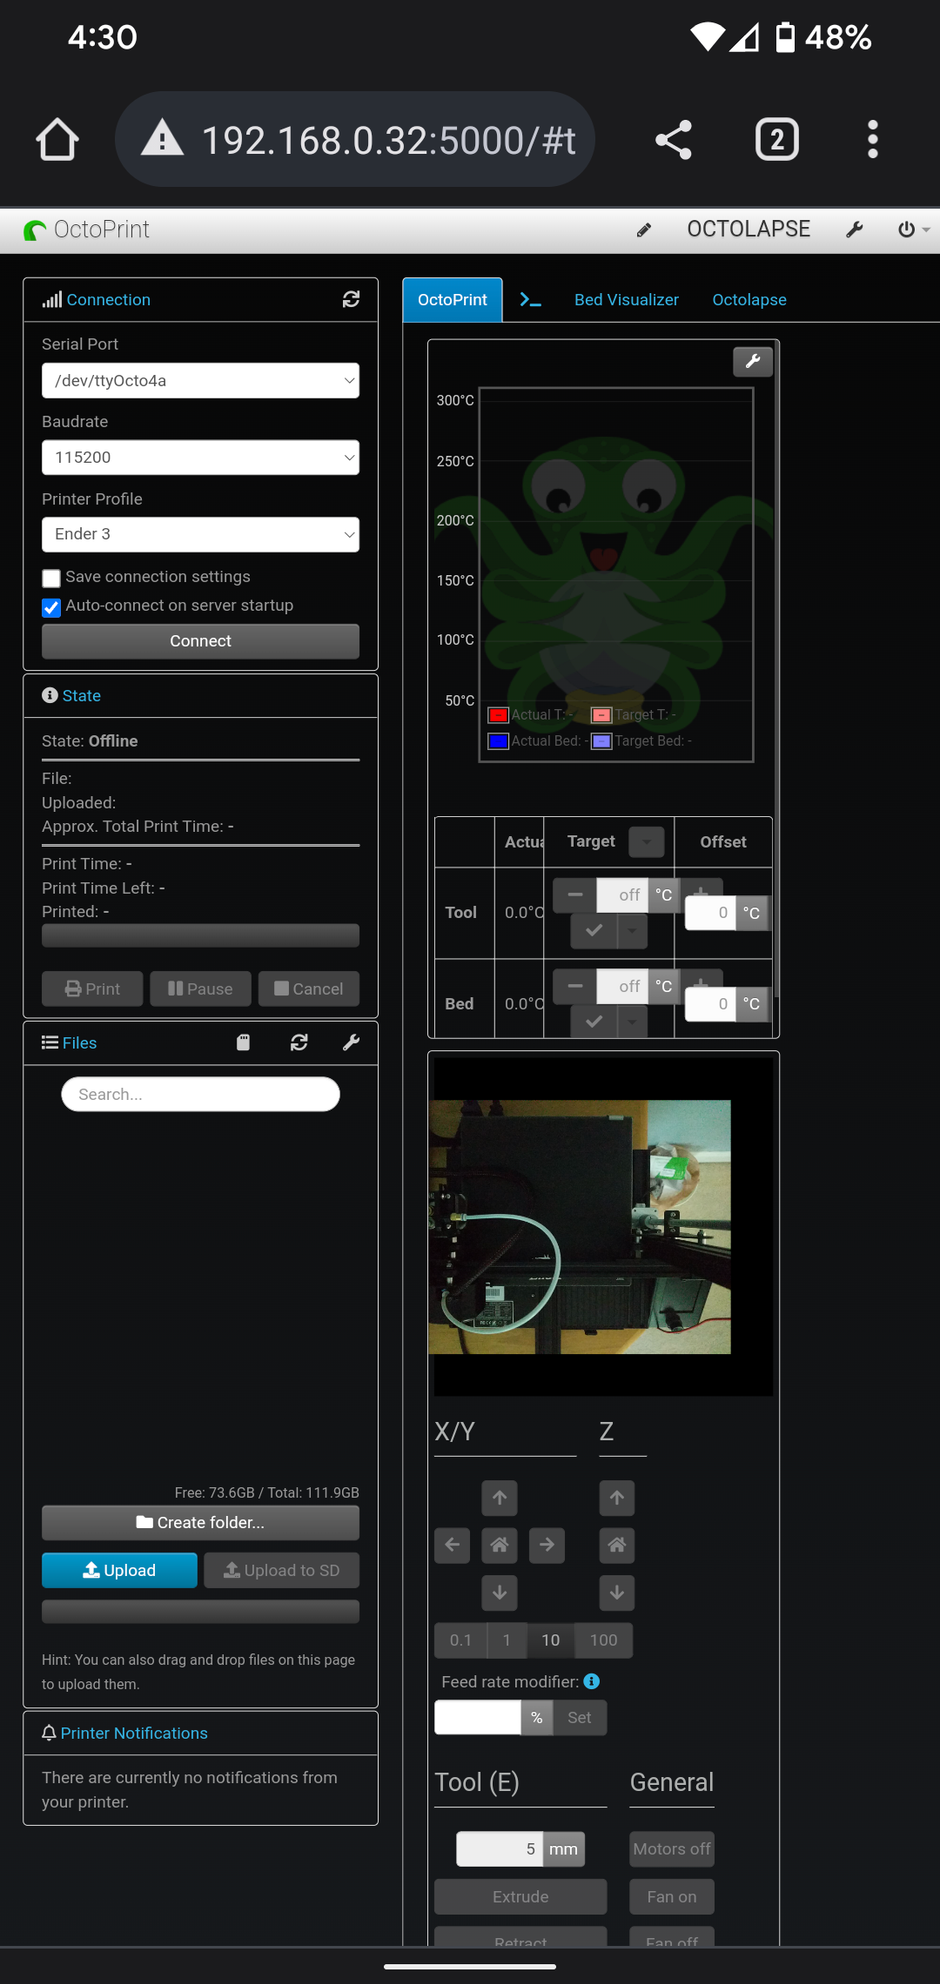Jog Z axis up arrow
940x1984 pixels.
617,1498
